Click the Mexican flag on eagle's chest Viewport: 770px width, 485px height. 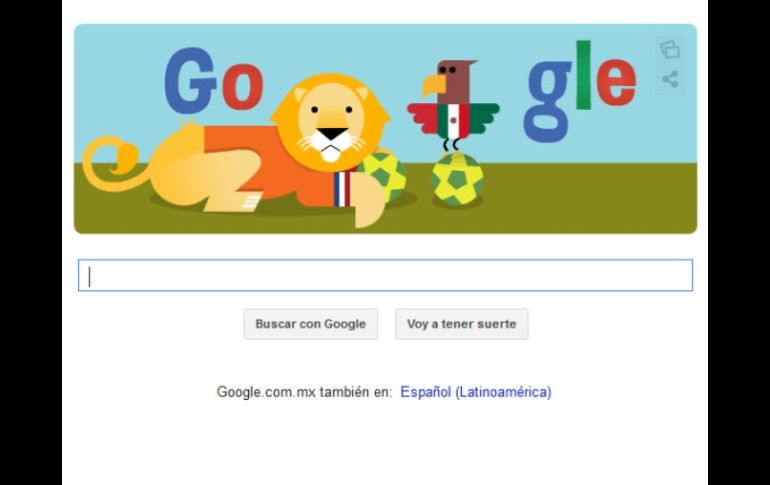[453, 121]
